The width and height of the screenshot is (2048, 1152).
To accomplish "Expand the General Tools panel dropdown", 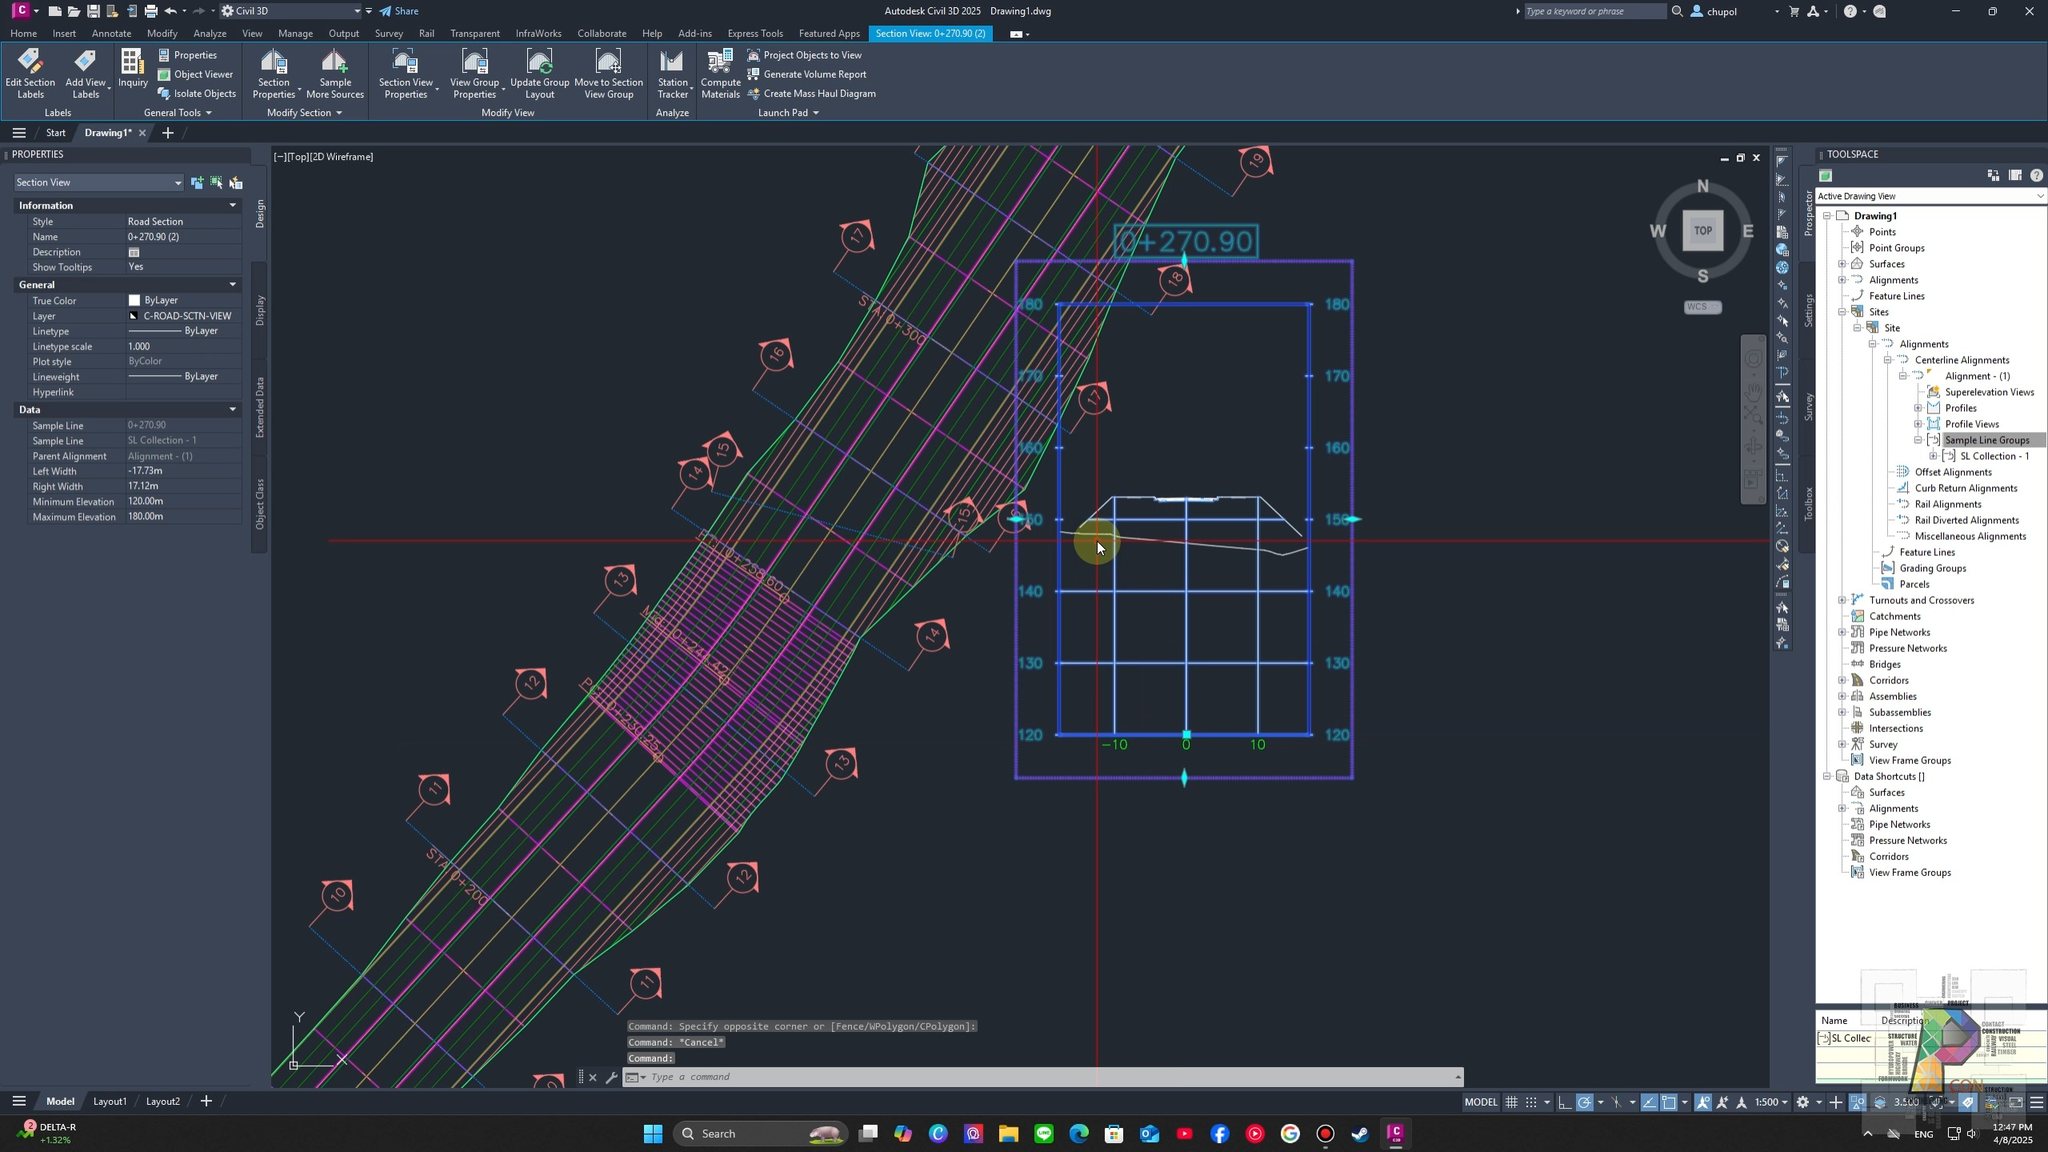I will pos(178,113).
